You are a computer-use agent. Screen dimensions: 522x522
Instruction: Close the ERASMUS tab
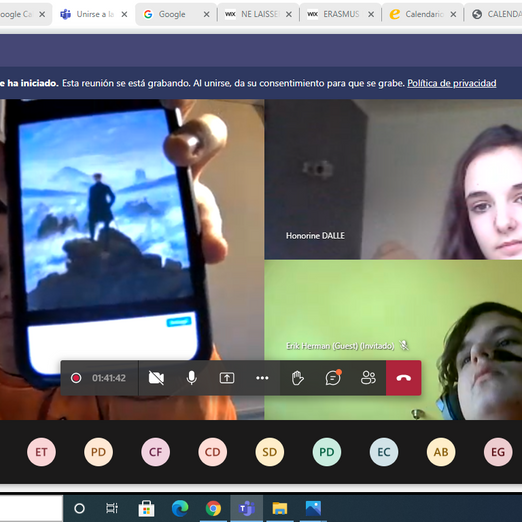click(x=371, y=14)
